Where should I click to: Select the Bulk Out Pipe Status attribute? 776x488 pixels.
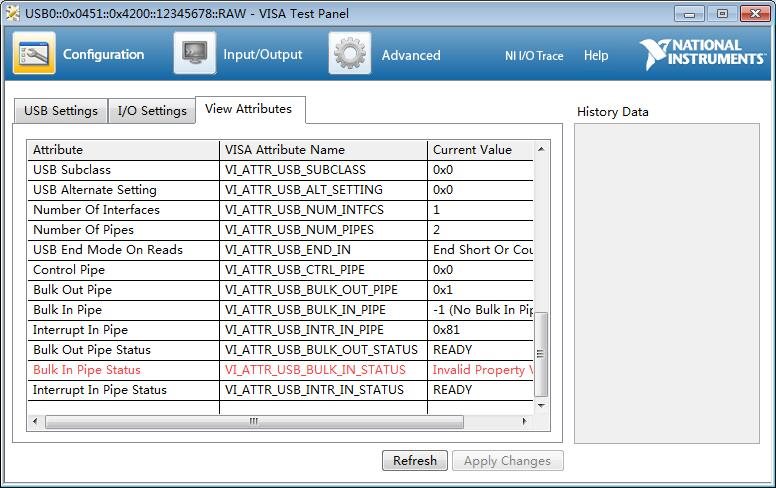(x=123, y=350)
